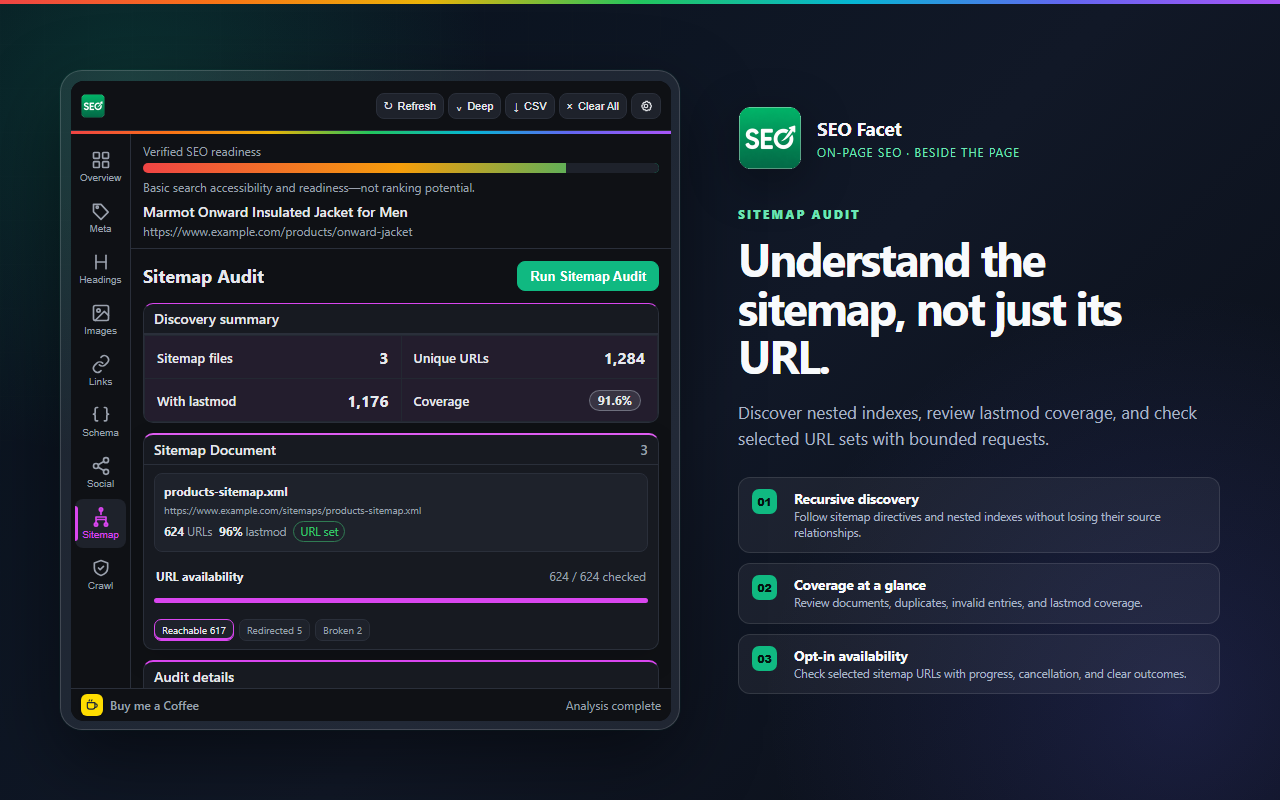Click the Recursive discovery feature card
The width and height of the screenshot is (1280, 800).
click(979, 515)
